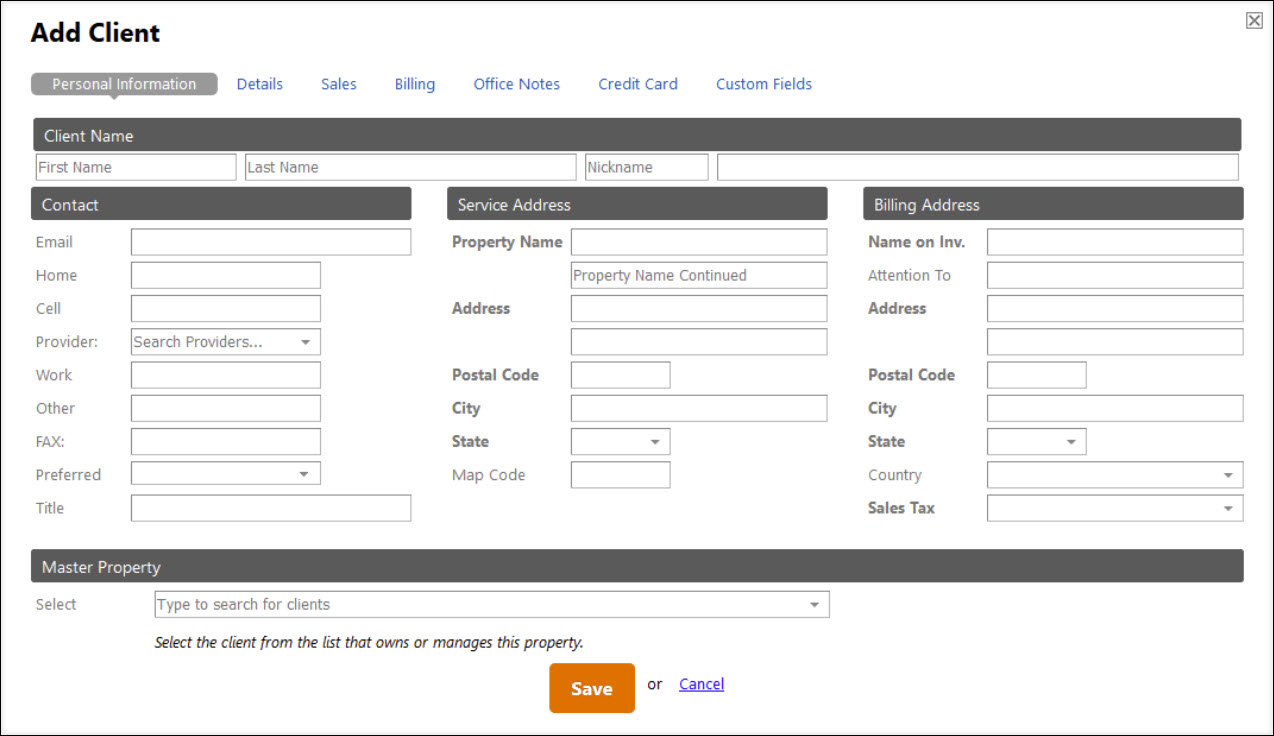Screen dimensions: 1274x736
Task: Select the Nickname input field
Action: [647, 167]
